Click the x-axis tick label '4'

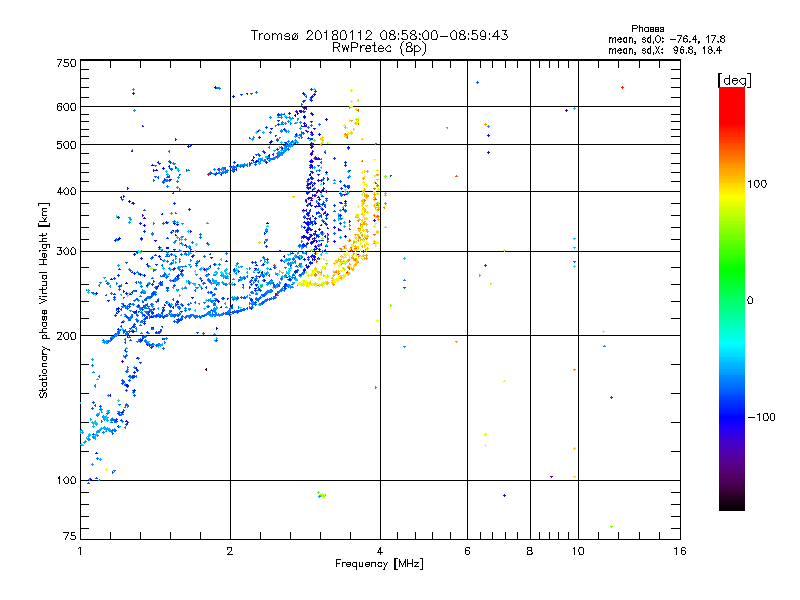click(380, 551)
